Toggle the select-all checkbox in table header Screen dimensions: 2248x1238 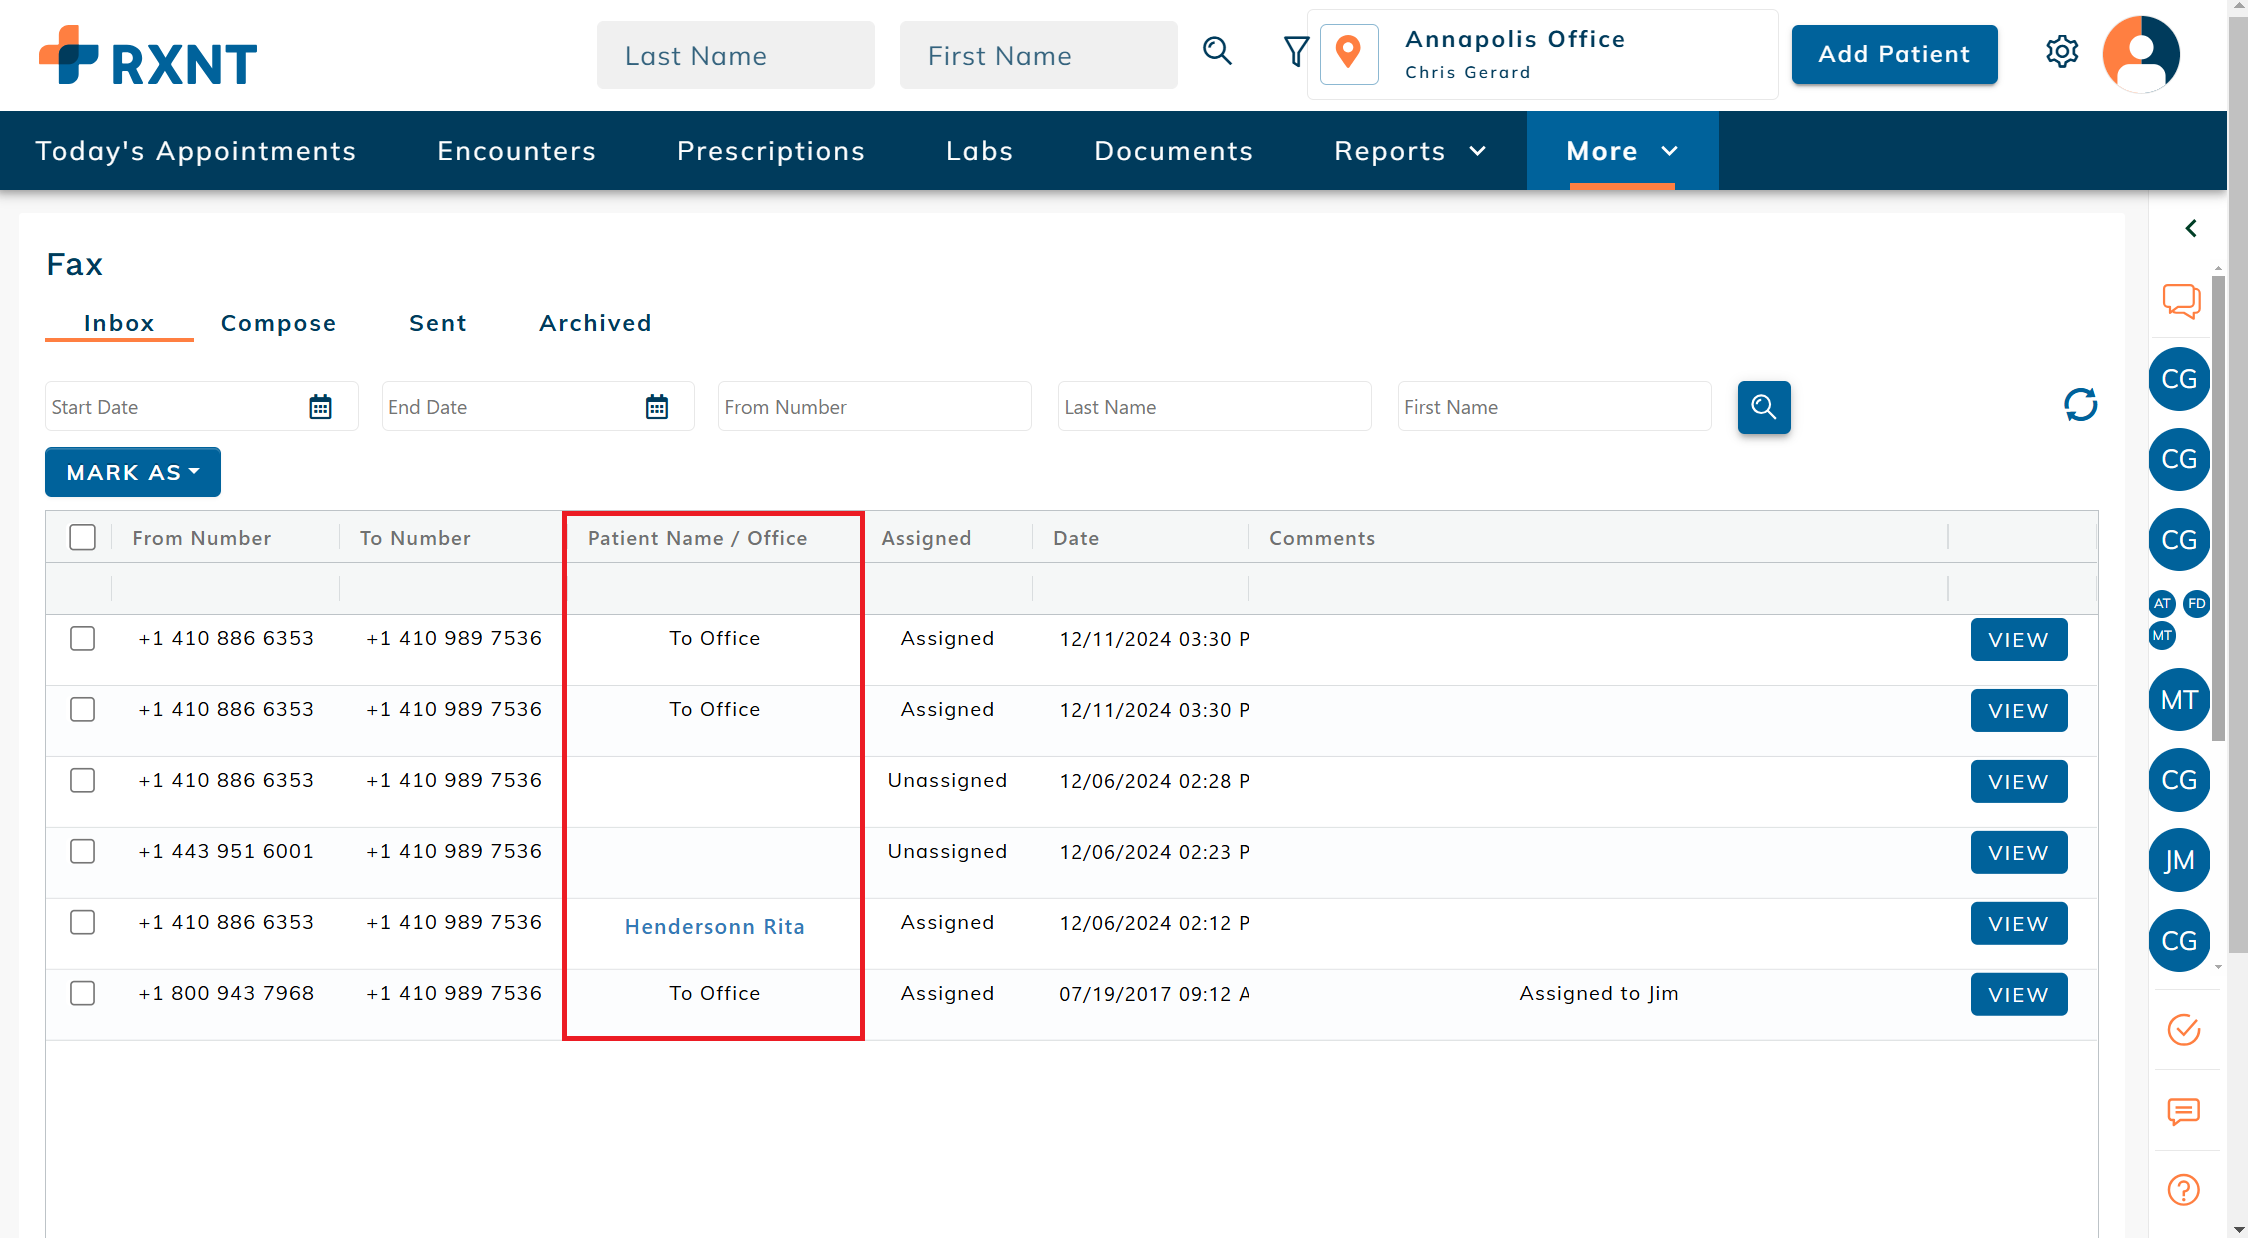pyautogui.click(x=83, y=537)
